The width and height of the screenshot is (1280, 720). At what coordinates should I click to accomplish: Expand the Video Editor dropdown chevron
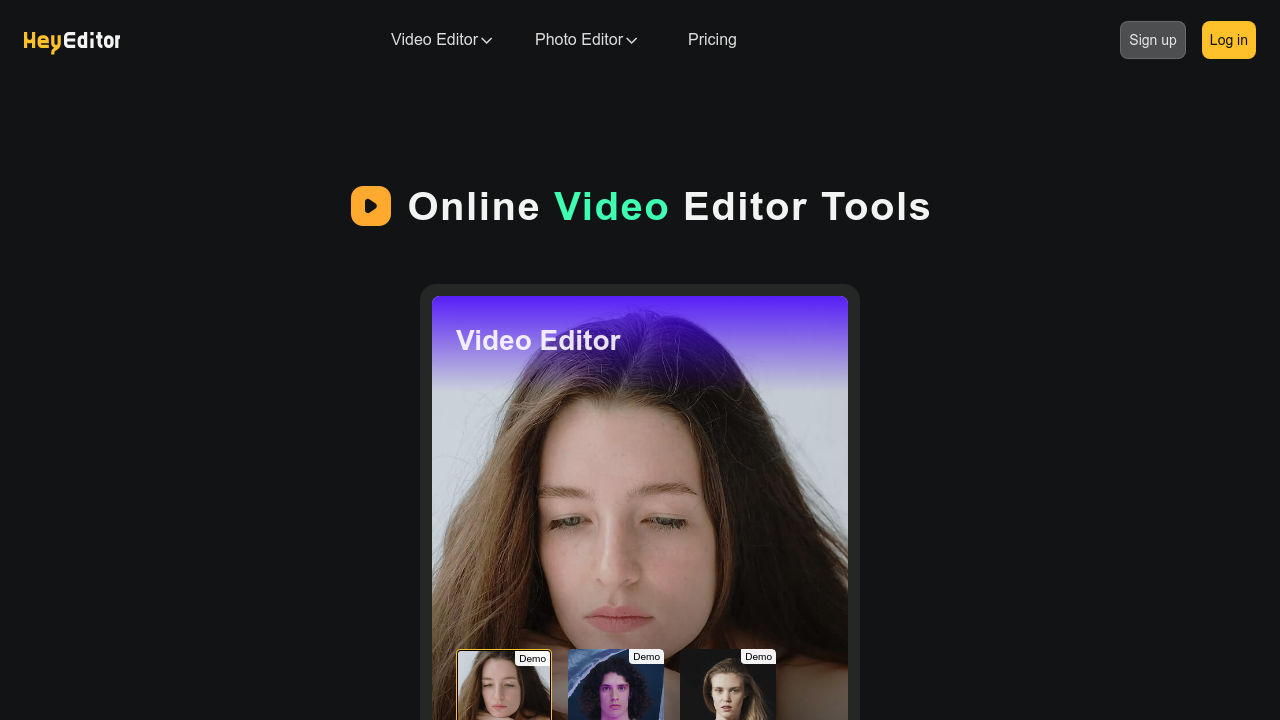coord(487,40)
